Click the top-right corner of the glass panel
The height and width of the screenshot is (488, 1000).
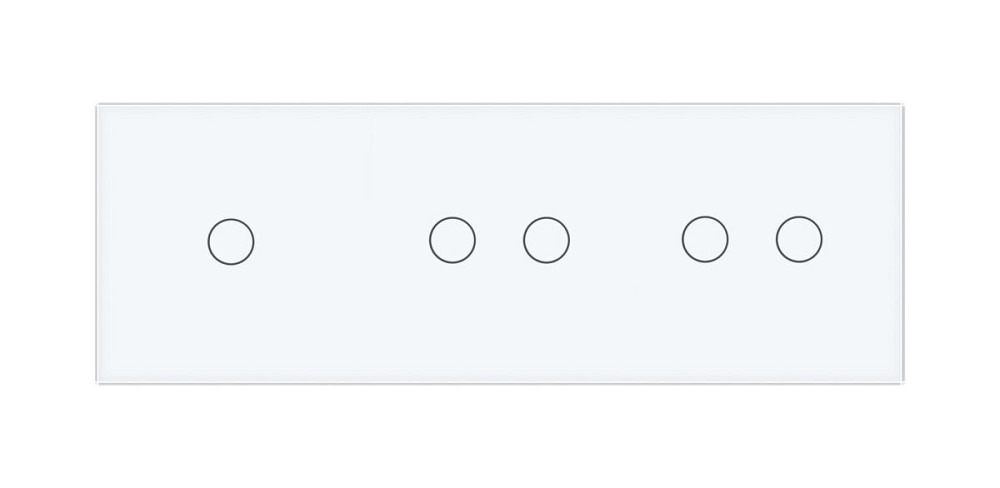907,106
